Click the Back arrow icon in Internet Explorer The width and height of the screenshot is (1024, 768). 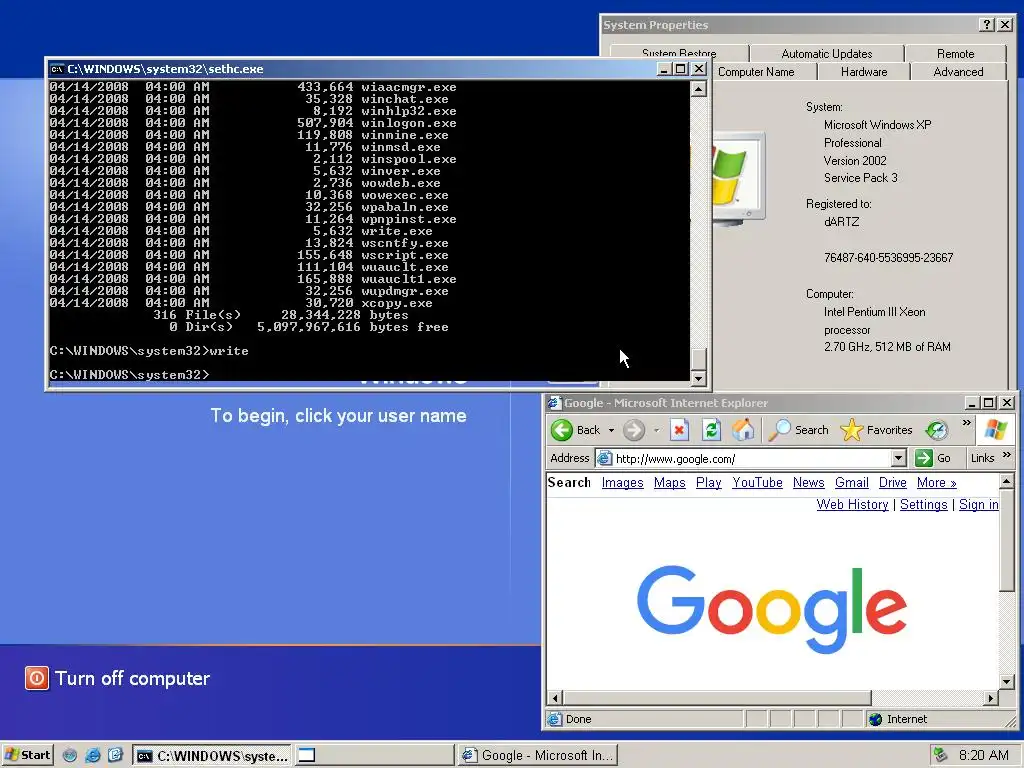pos(562,430)
